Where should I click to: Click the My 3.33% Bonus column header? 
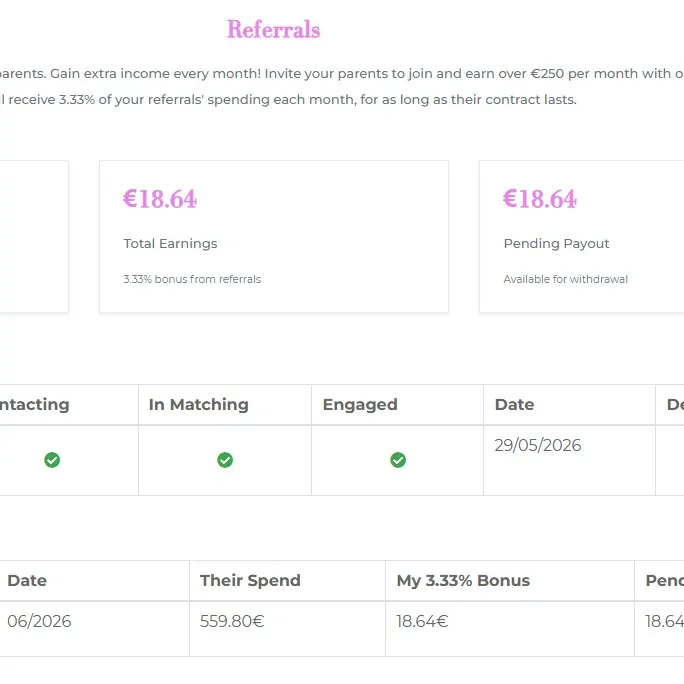pyautogui.click(x=463, y=580)
